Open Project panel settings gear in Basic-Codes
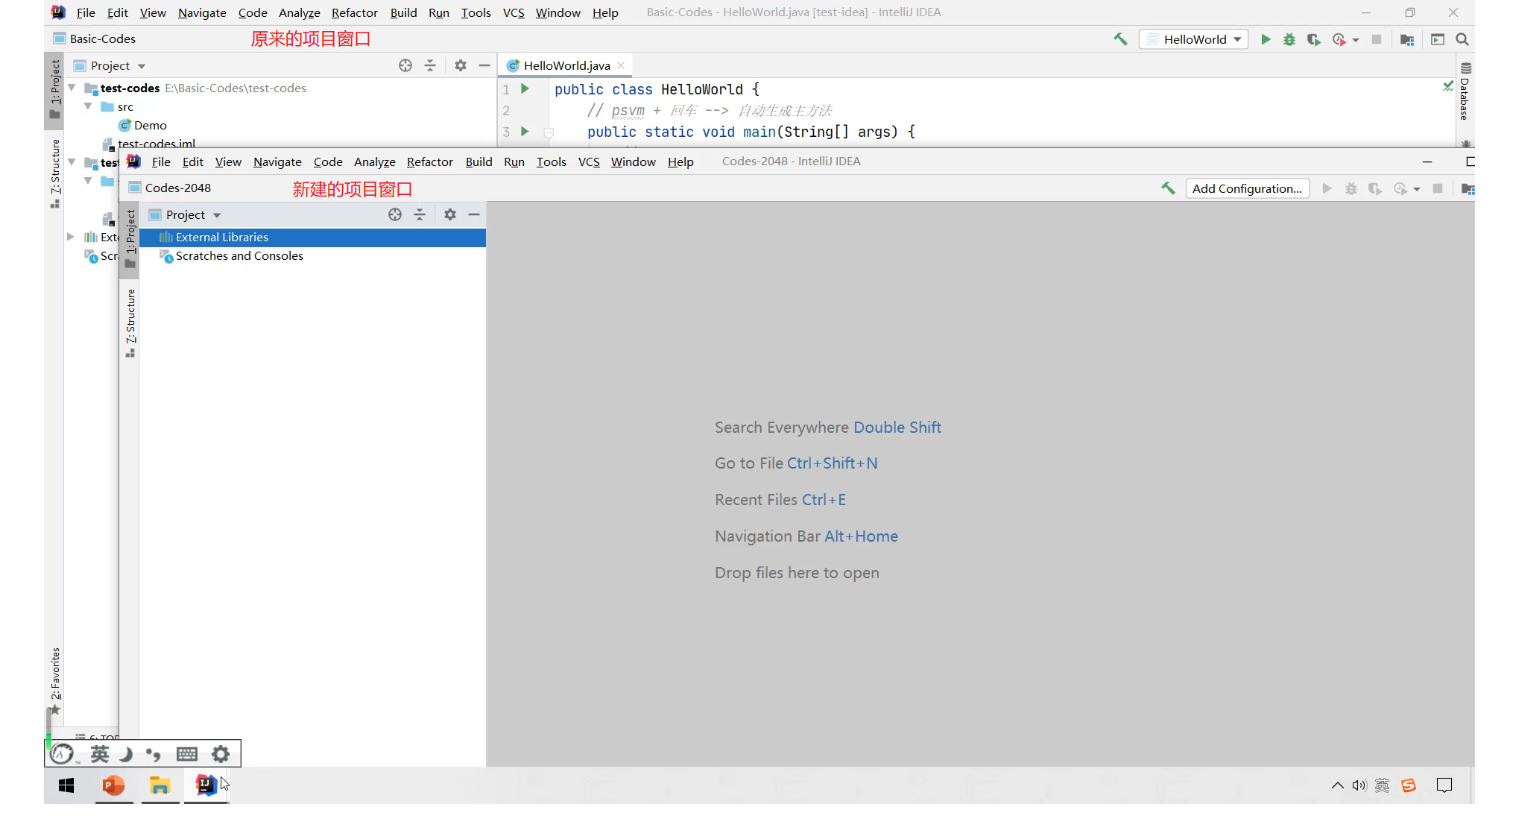 coord(460,65)
